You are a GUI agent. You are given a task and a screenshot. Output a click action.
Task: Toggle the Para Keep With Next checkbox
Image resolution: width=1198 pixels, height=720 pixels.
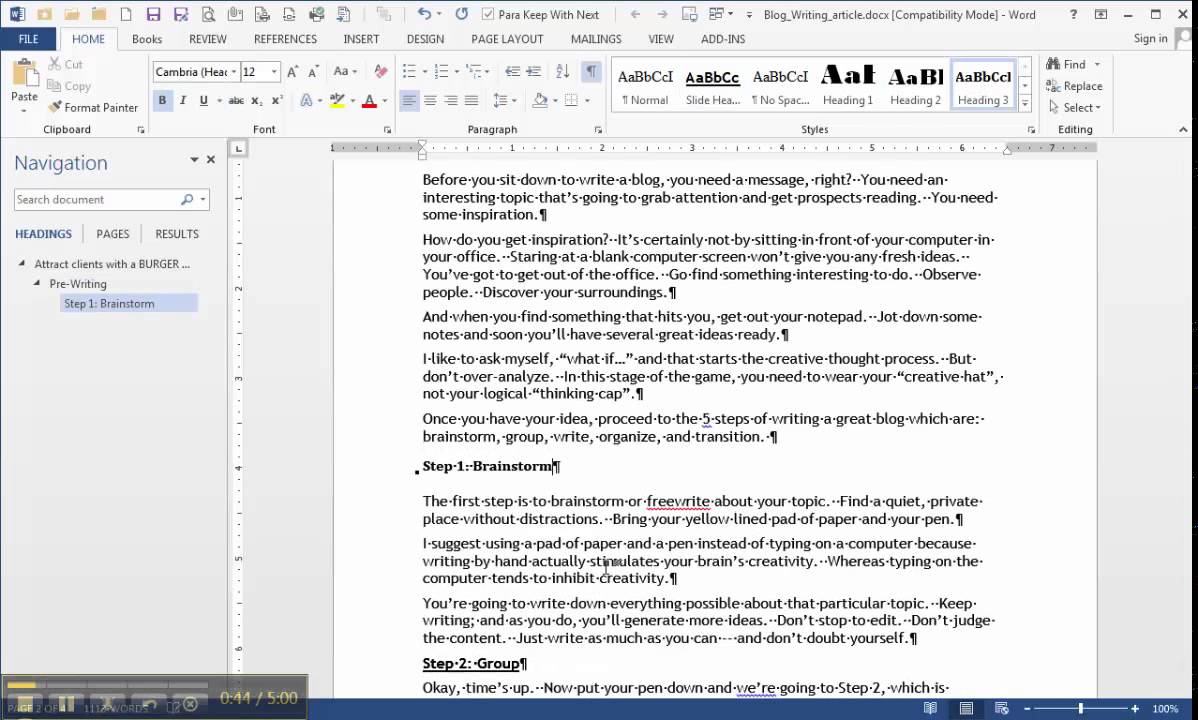point(487,15)
